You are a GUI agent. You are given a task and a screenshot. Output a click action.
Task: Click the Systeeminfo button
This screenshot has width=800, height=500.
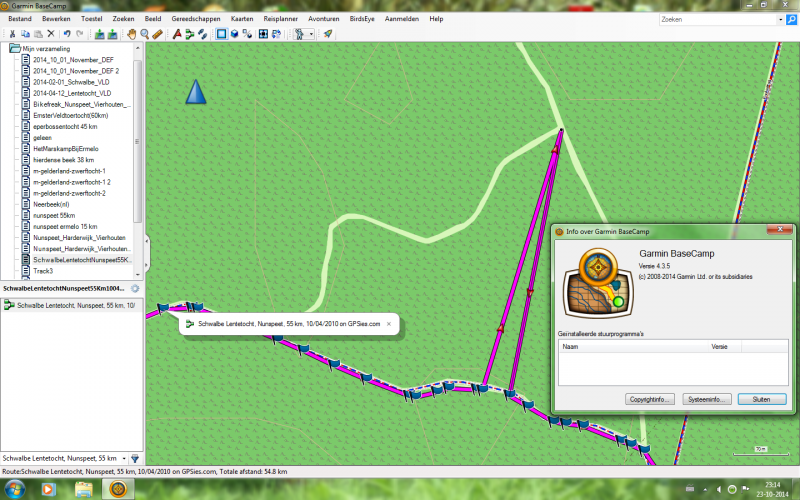point(707,399)
